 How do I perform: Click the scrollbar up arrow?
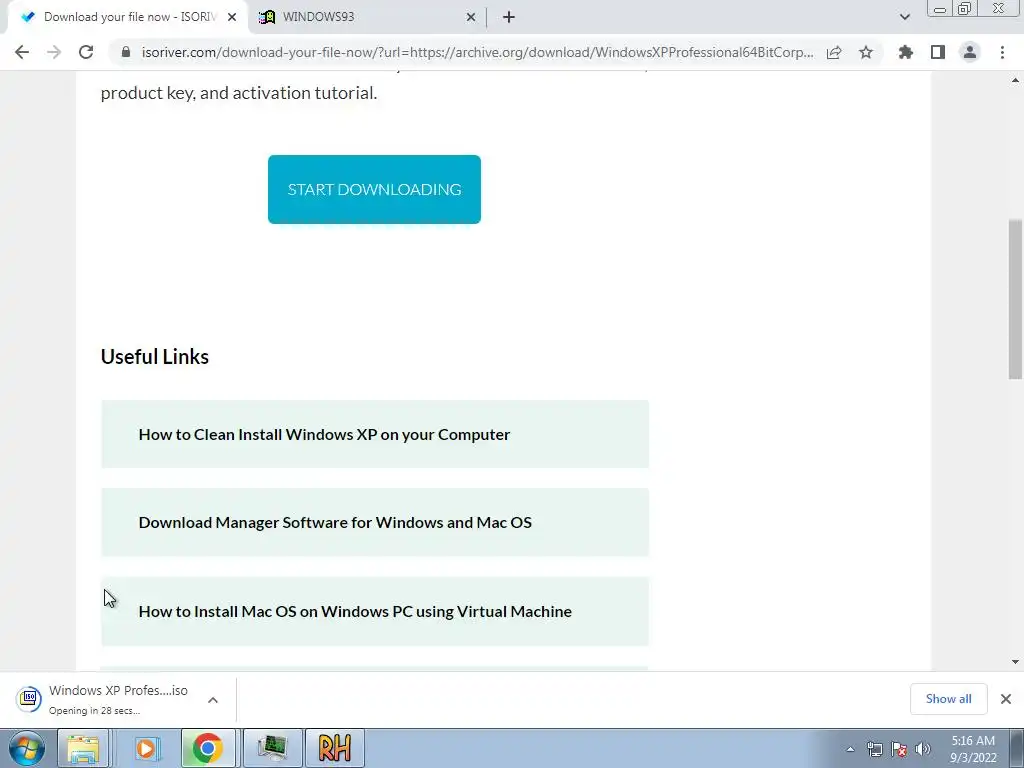(x=1015, y=80)
